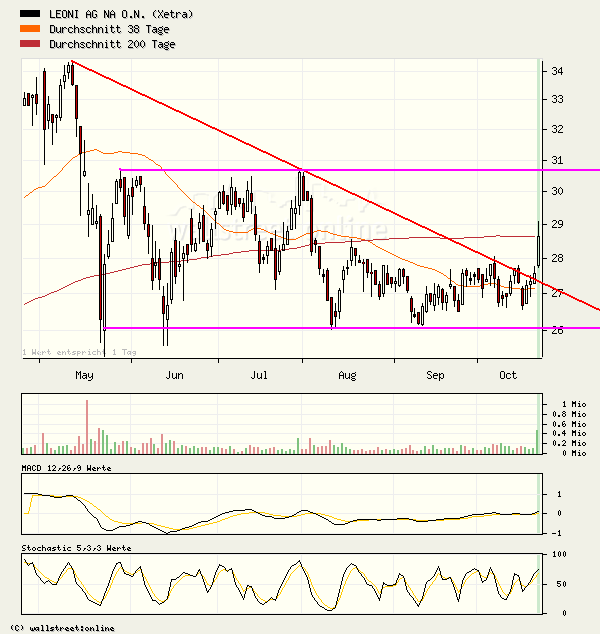Click the stochastic axis value 100
This screenshot has width=600, height=634.
[x=560, y=554]
